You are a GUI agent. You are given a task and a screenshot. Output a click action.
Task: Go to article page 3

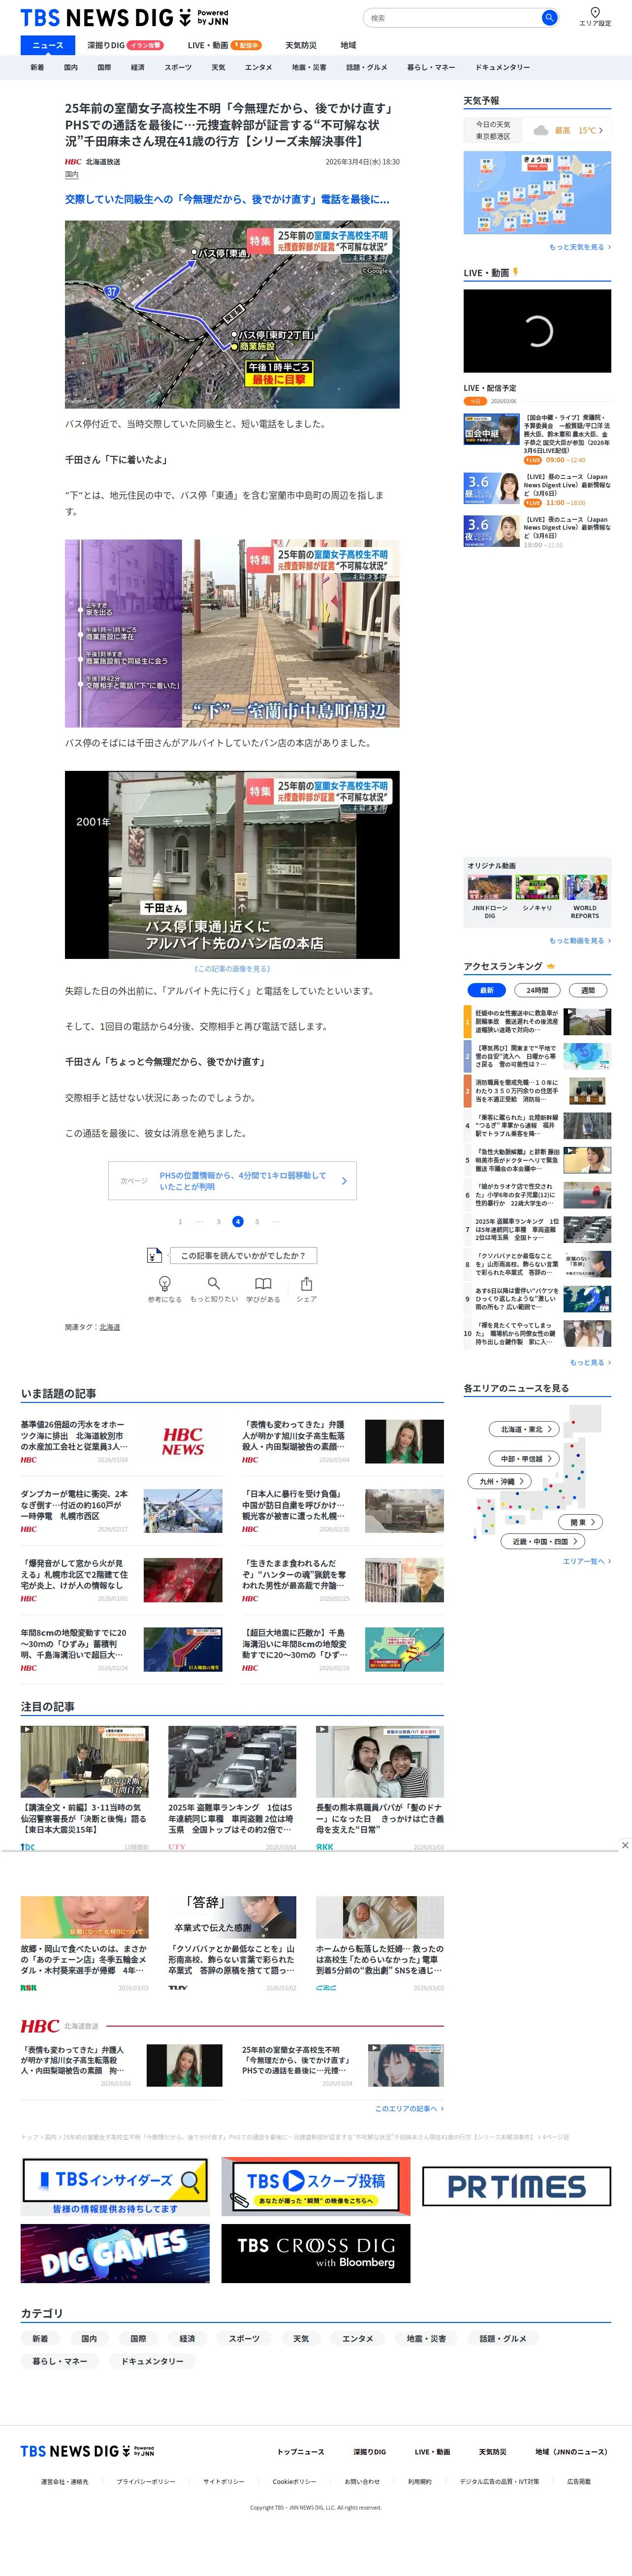[x=218, y=1221]
